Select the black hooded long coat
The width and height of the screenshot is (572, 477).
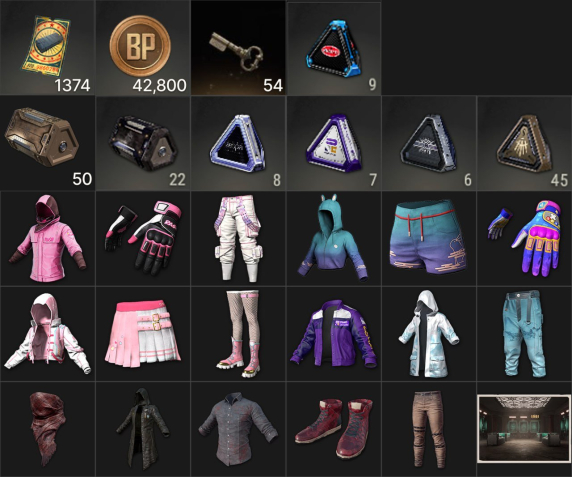click(143, 429)
